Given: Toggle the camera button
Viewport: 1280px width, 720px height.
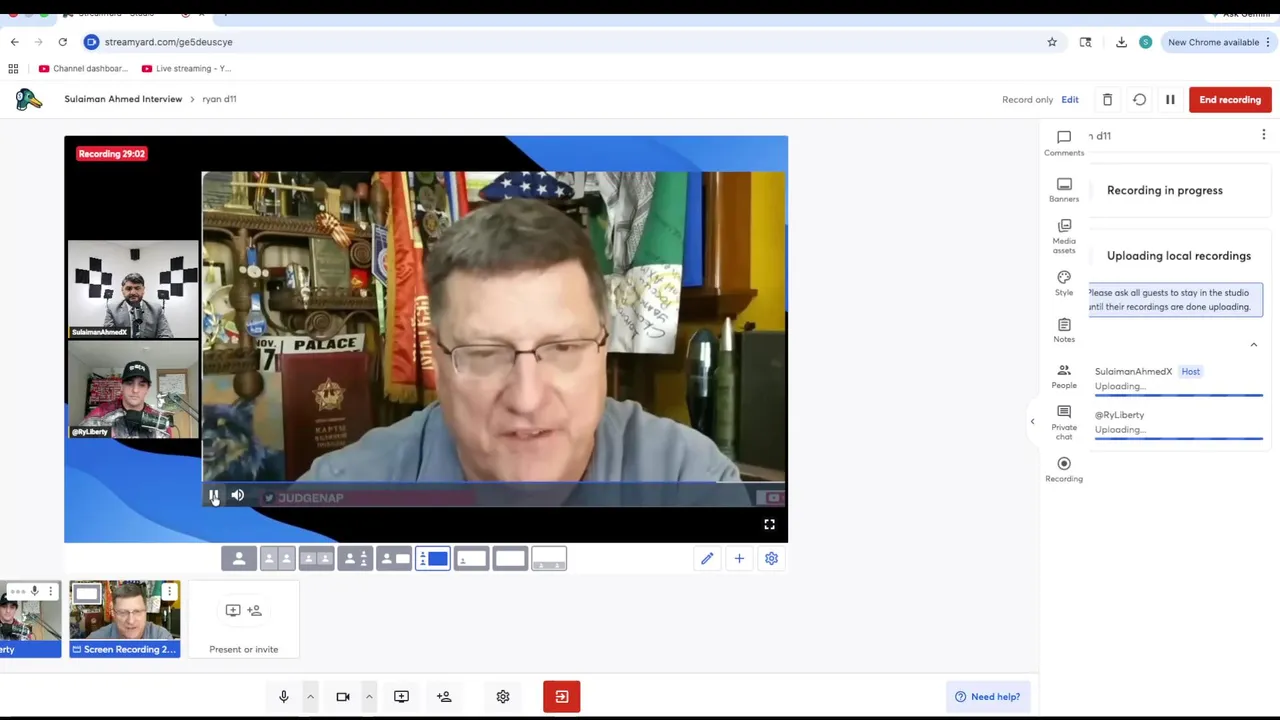Looking at the screenshot, I should [x=343, y=697].
